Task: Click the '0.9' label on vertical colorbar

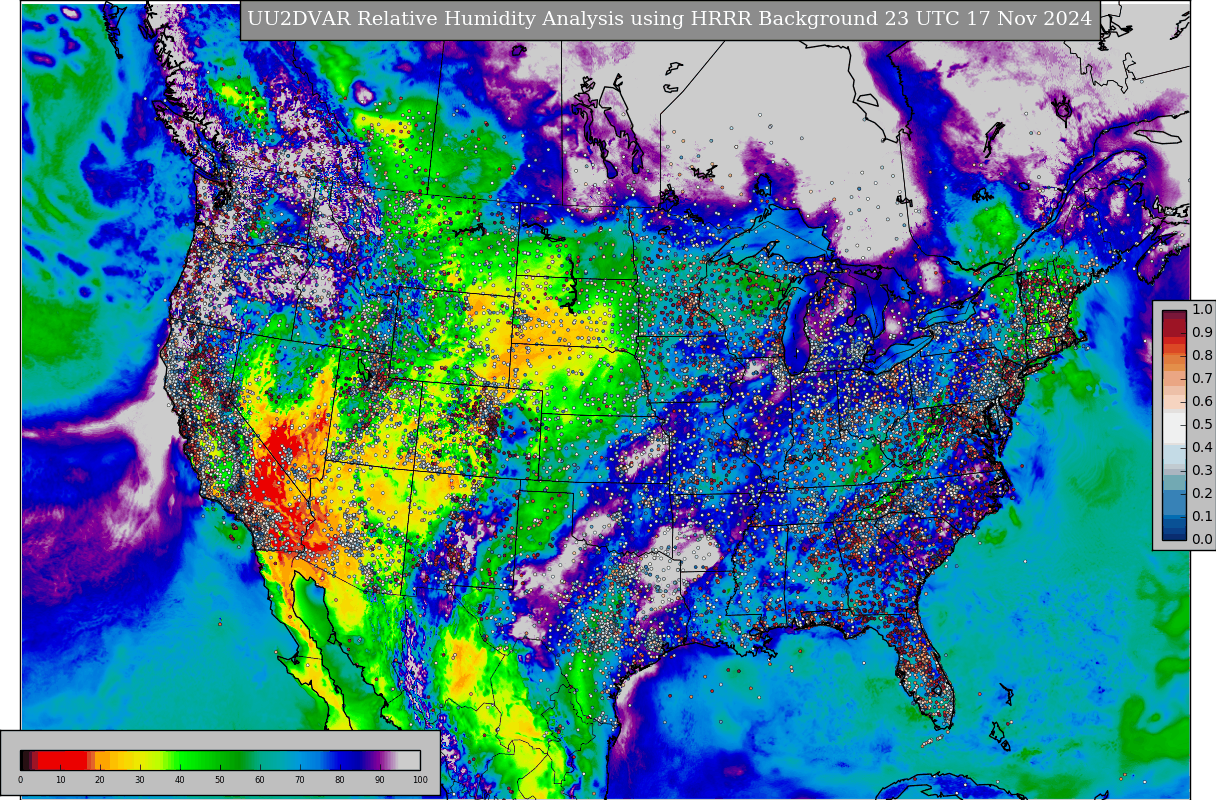Action: pos(1202,333)
